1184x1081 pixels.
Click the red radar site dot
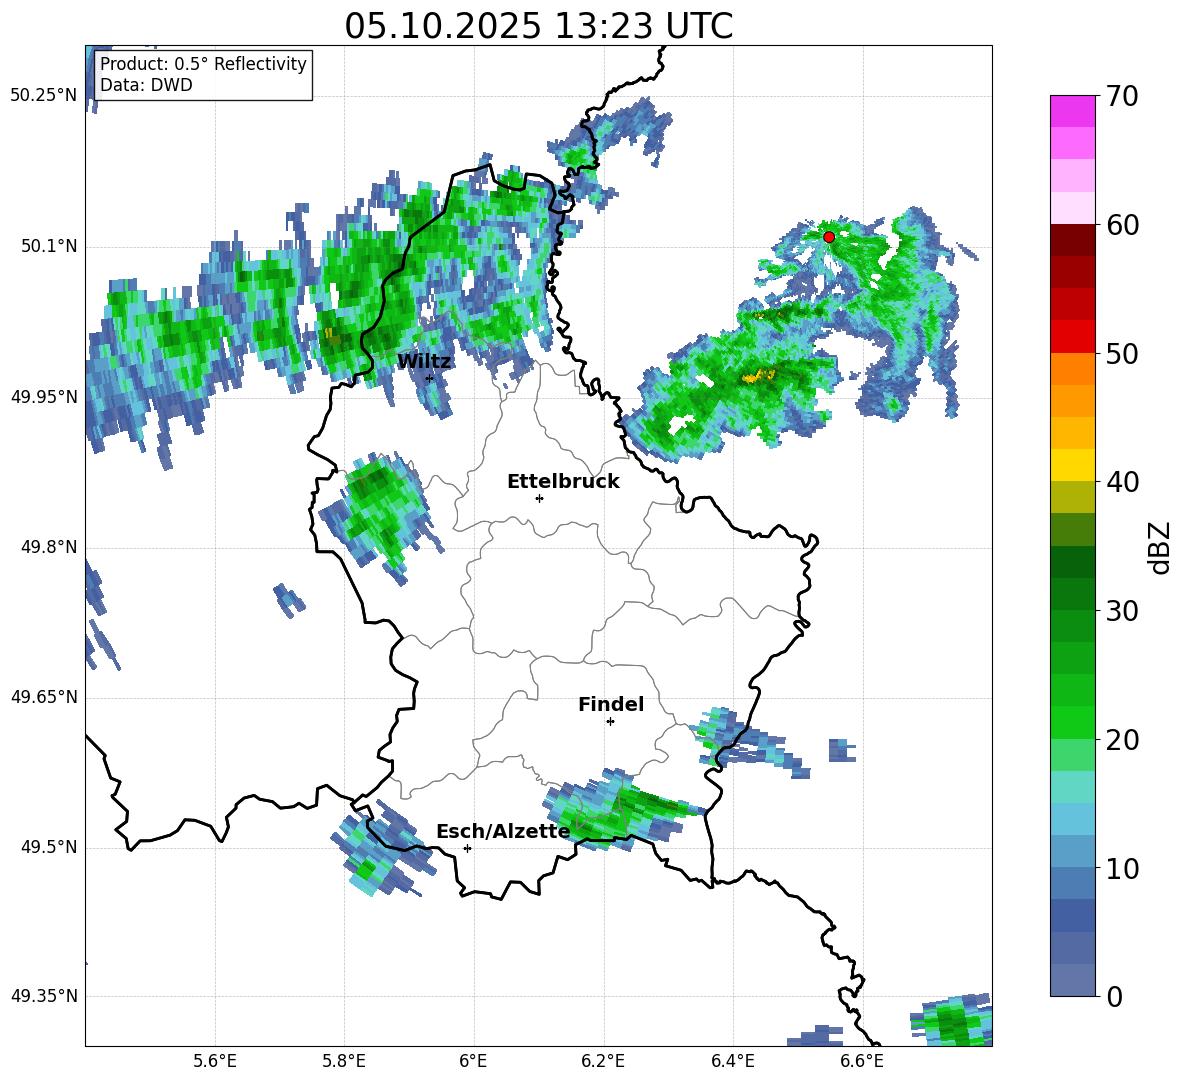829,237
